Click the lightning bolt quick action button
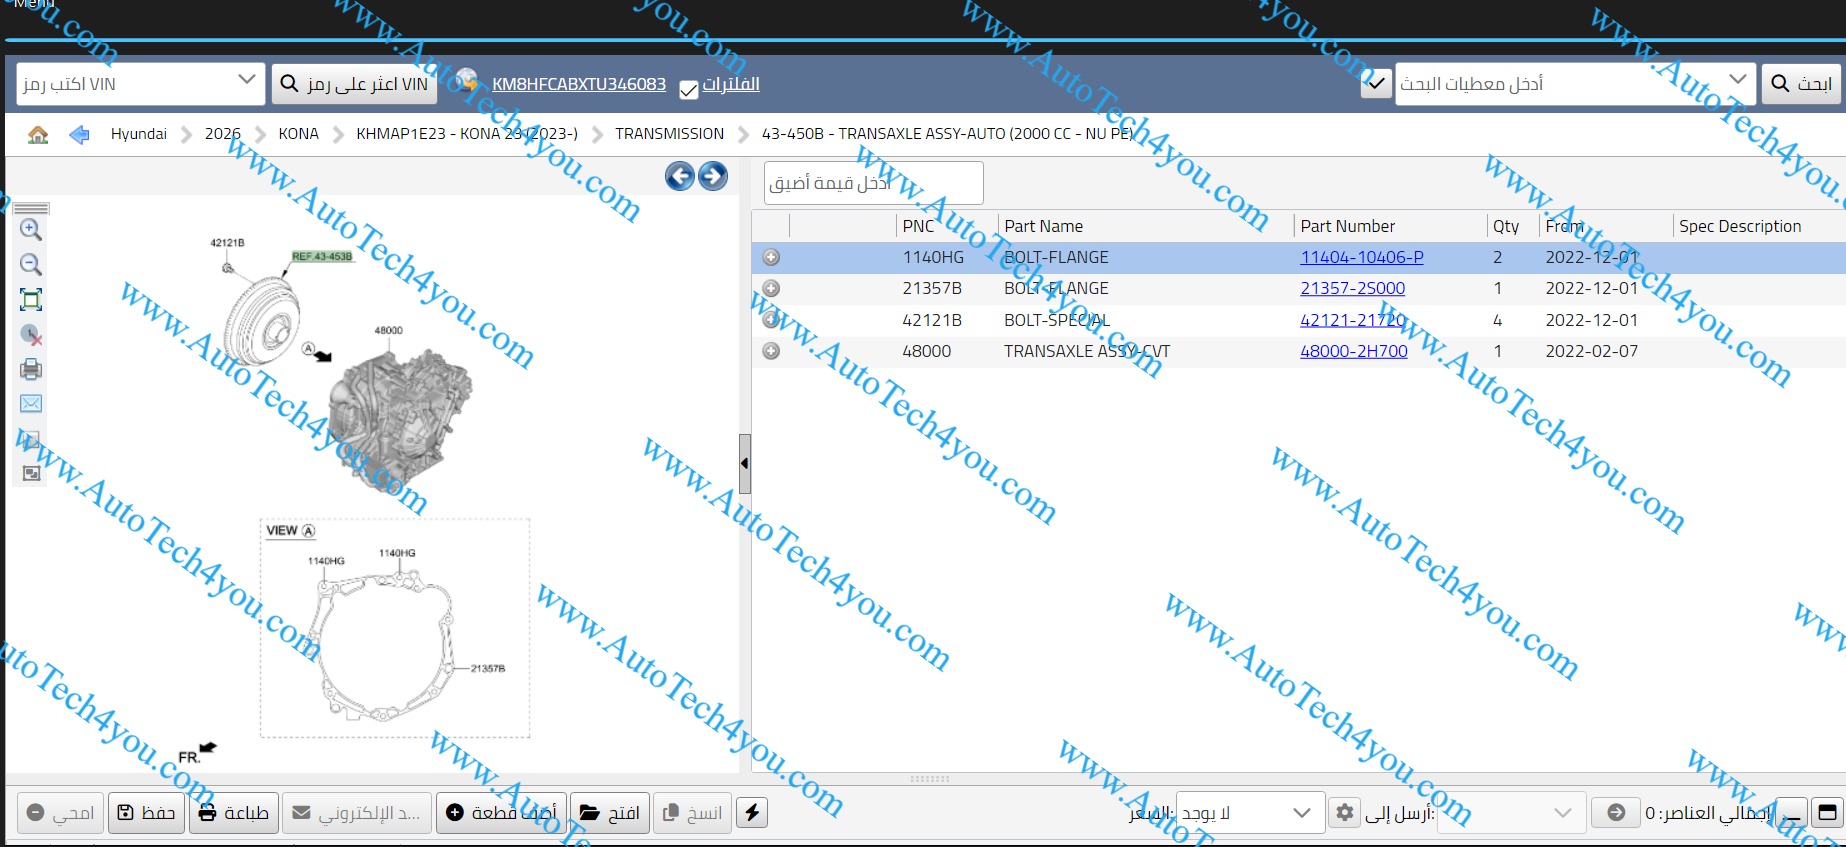 click(752, 813)
